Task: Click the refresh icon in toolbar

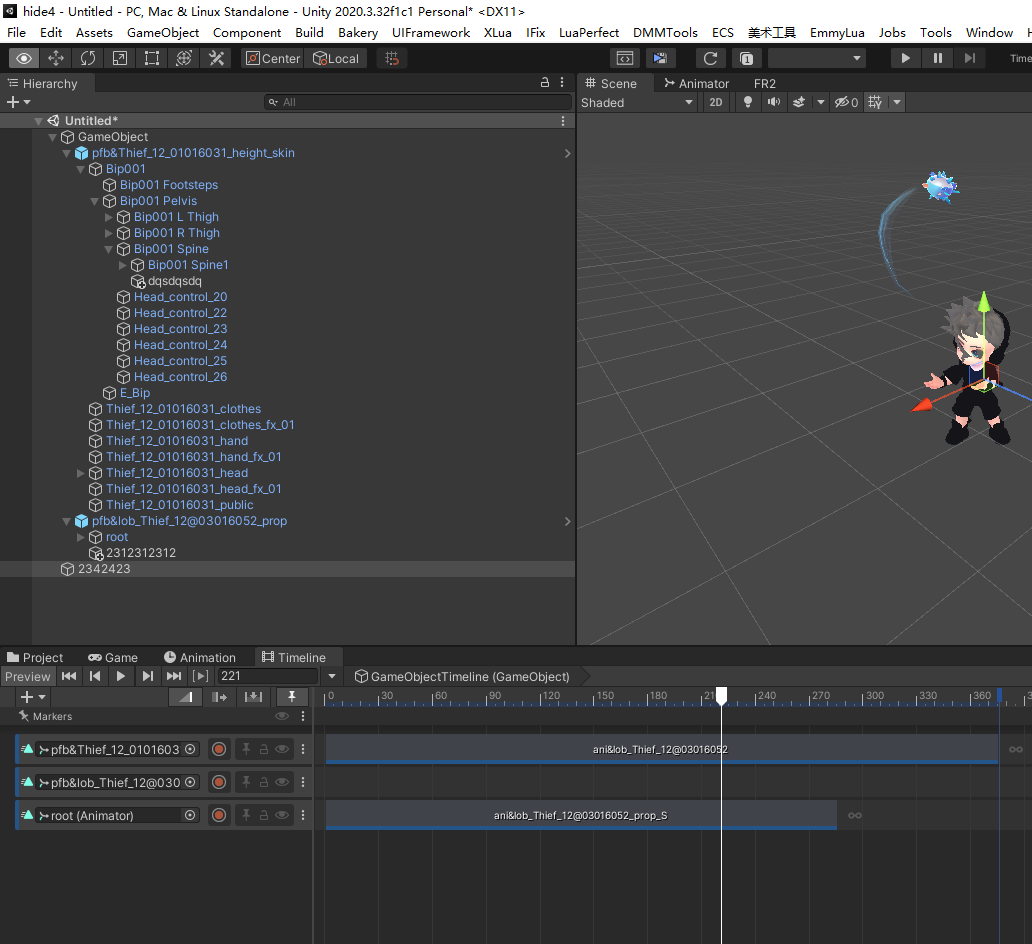Action: click(x=710, y=59)
